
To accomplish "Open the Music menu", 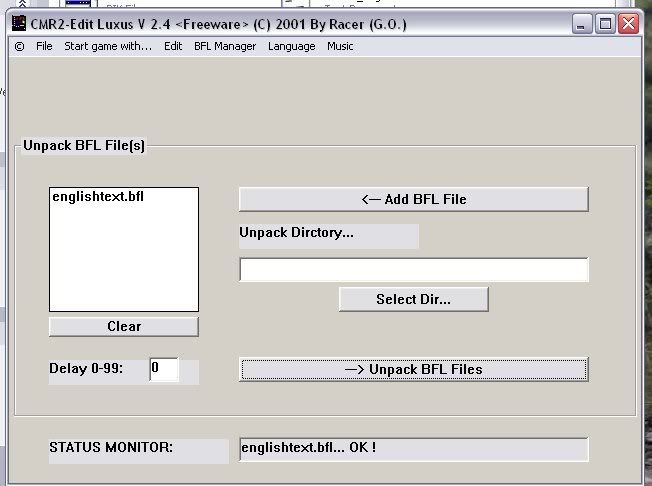I will click(x=340, y=46).
